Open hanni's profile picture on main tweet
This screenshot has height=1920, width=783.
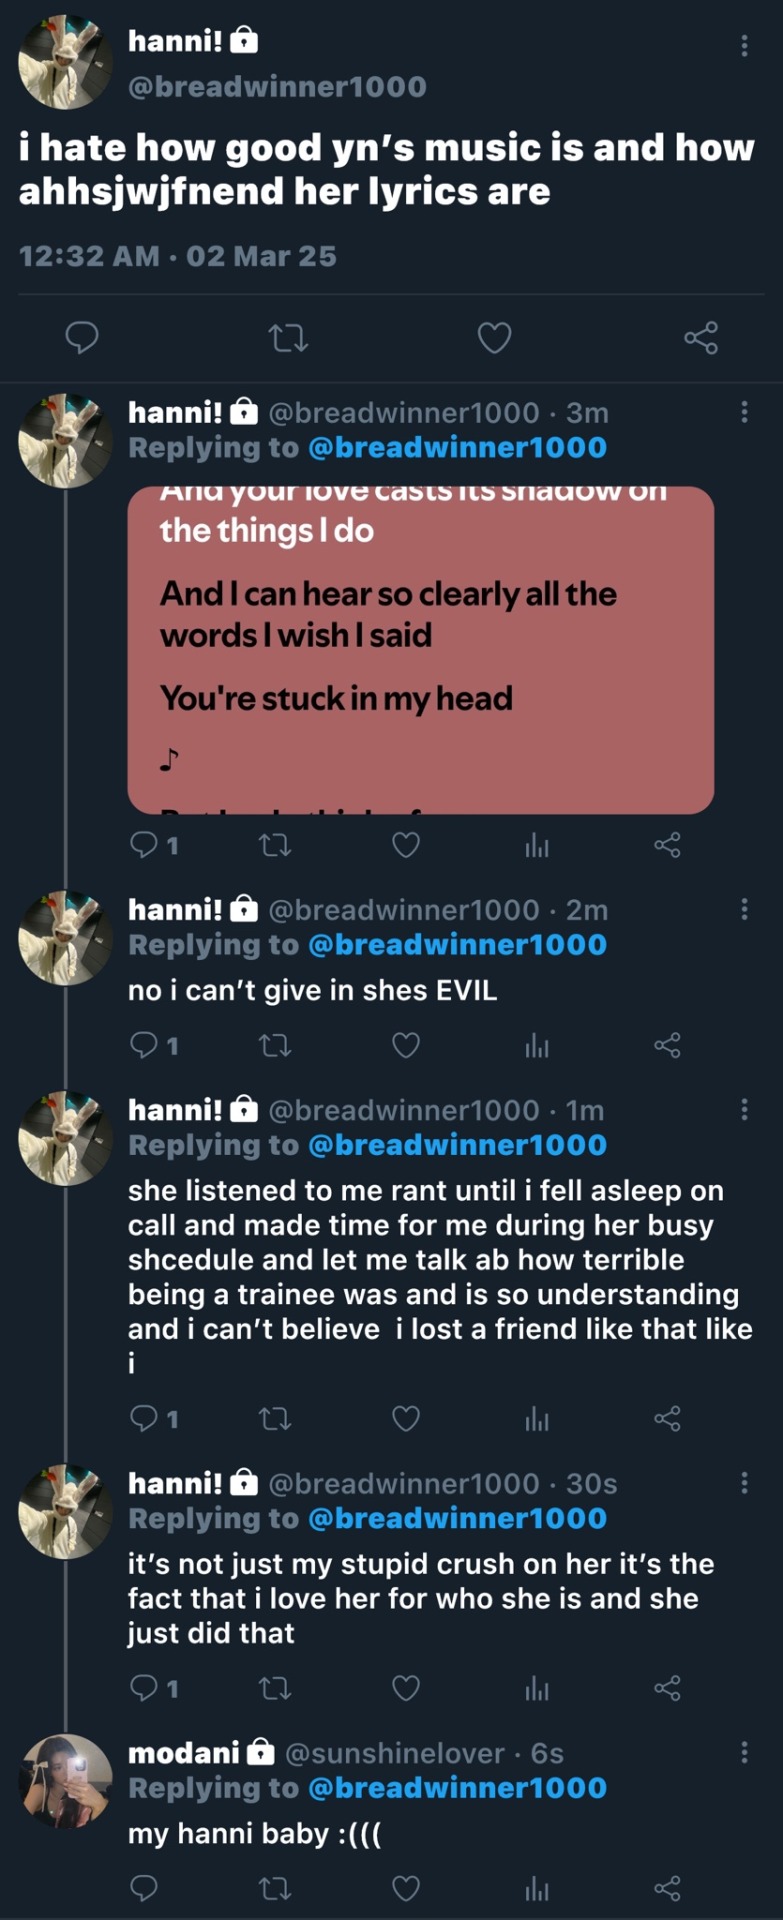click(66, 62)
